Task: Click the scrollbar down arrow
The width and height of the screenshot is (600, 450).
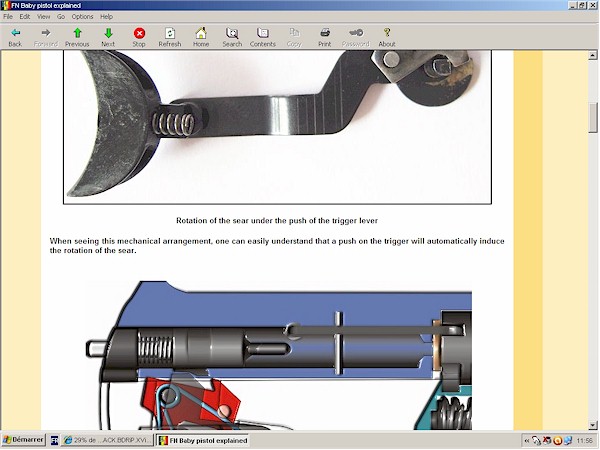Action: click(x=593, y=425)
